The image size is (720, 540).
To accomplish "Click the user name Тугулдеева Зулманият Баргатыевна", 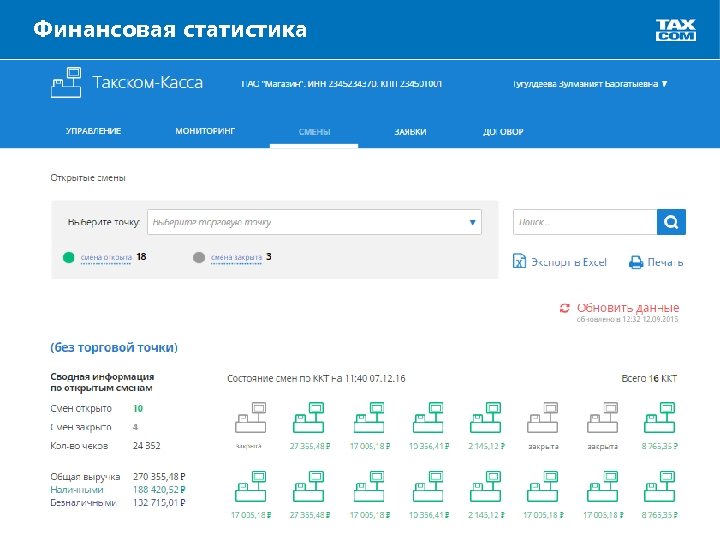I will point(585,84).
